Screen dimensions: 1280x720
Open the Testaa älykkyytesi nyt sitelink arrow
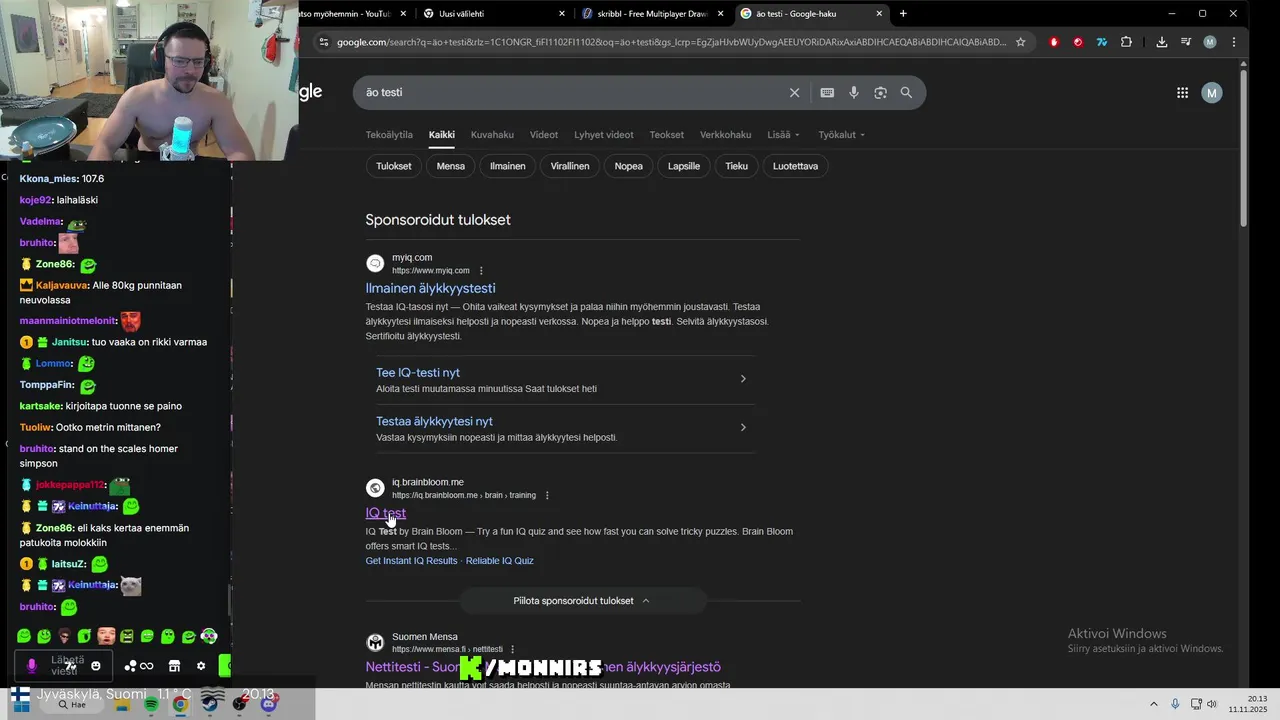tap(743, 428)
